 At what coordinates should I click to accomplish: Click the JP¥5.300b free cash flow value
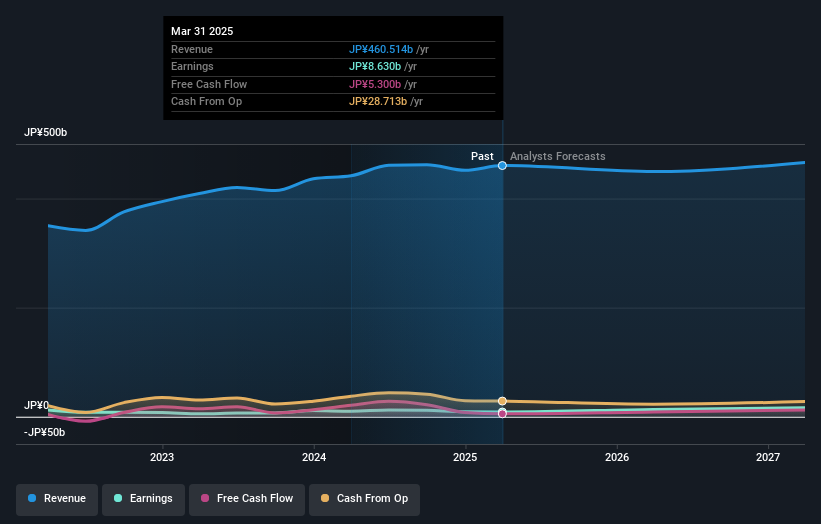375,84
